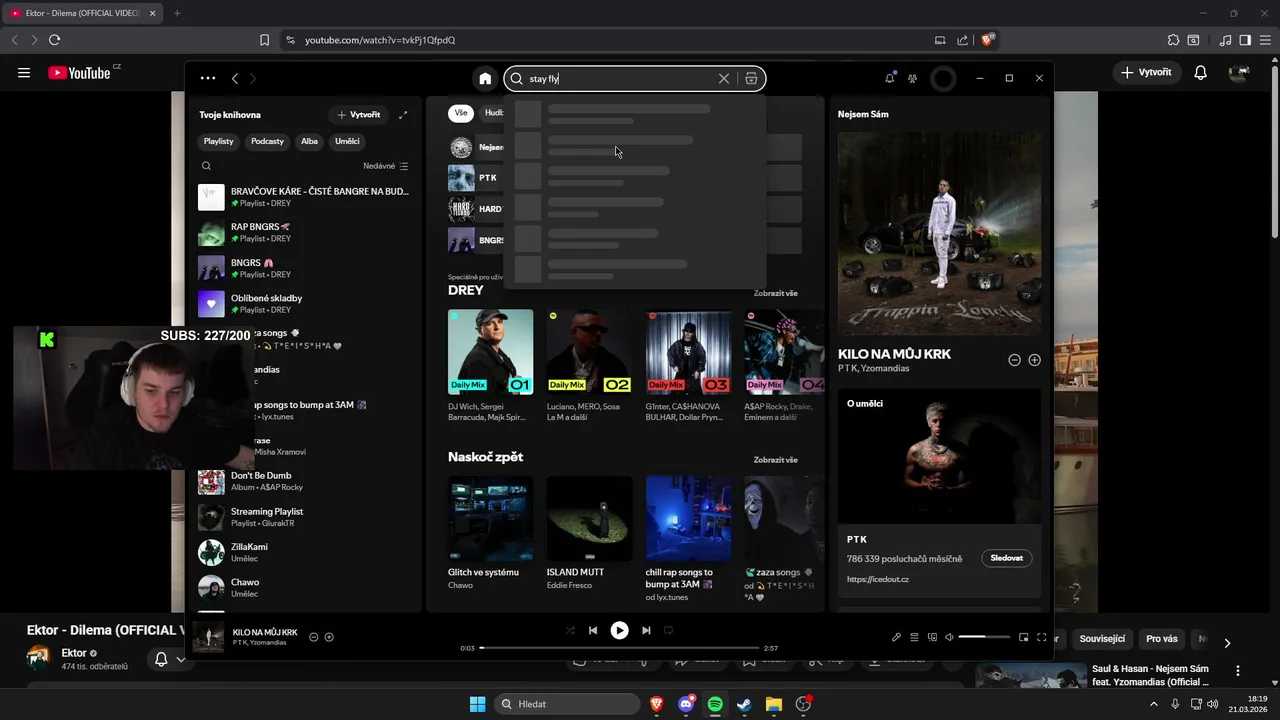Open the queue icon in player bar
1280x720 pixels.
click(914, 637)
